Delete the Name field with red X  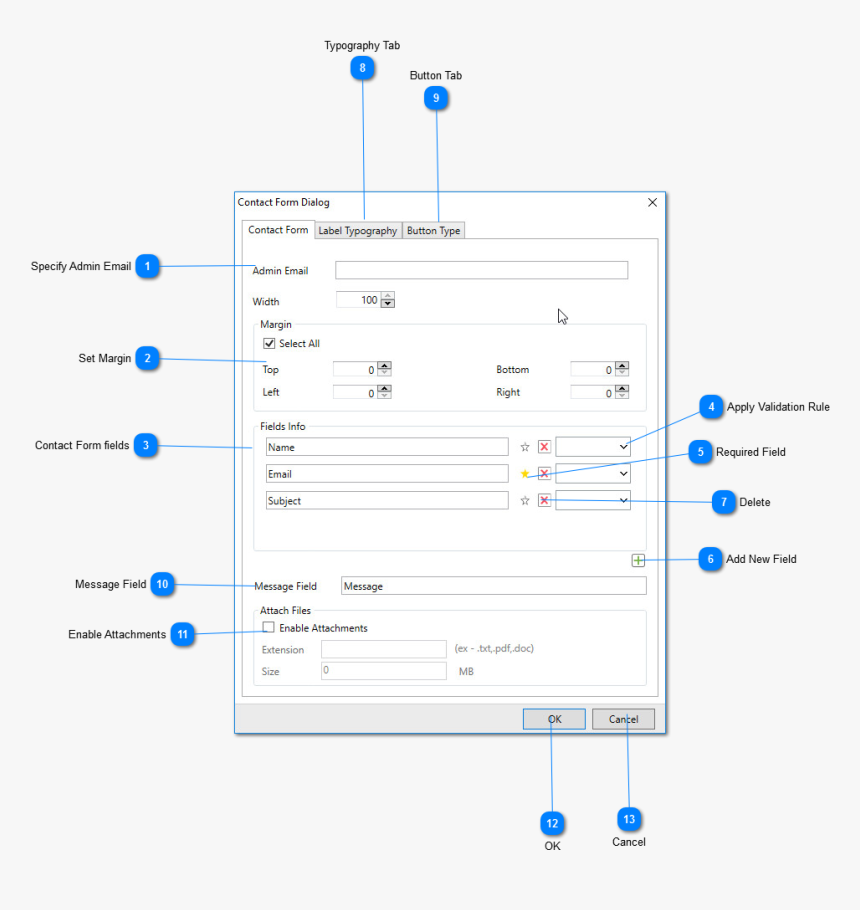544,447
